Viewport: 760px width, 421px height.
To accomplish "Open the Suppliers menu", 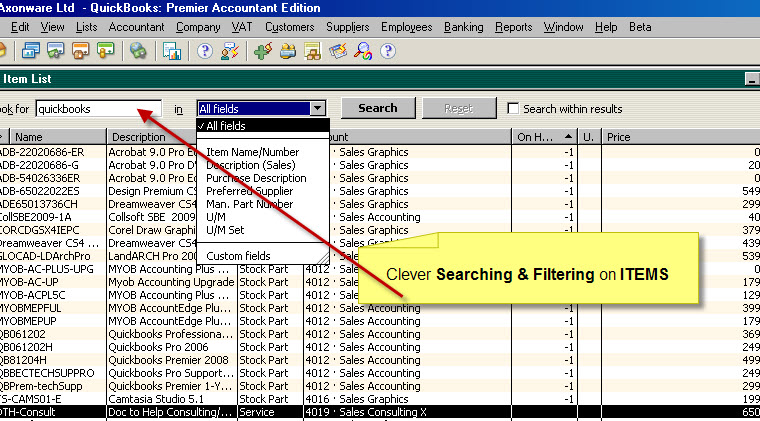I will pyautogui.click(x=348, y=27).
